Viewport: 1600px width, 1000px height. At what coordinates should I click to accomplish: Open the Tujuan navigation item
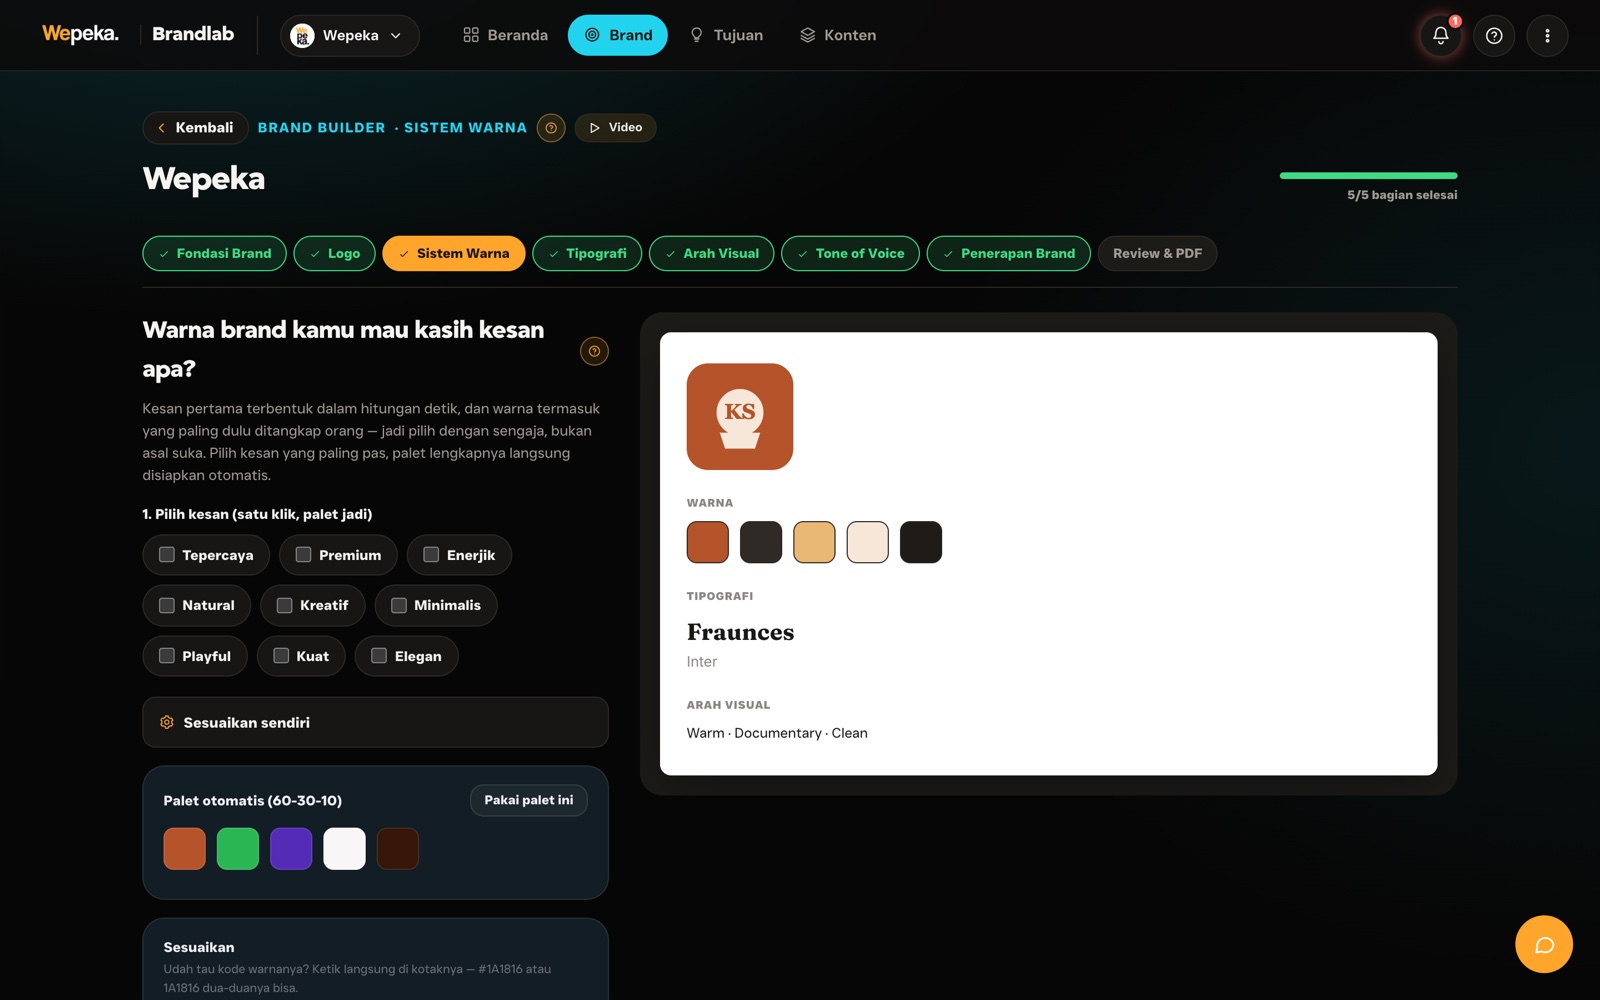pos(727,35)
